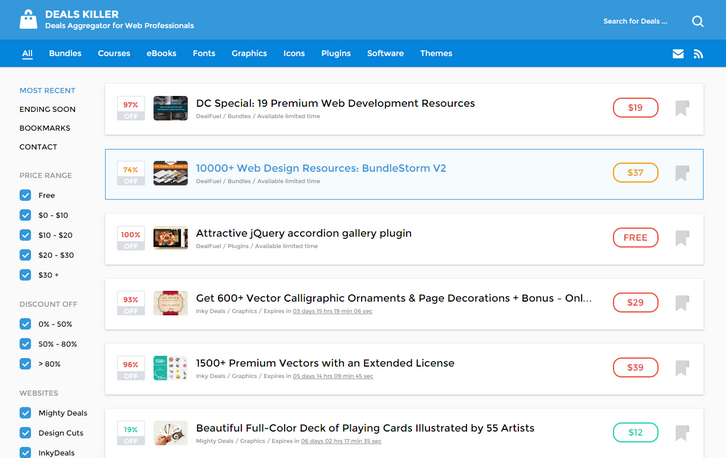Uncheck the Free price range checkbox
Screen dimensions: 726x458
click(26, 196)
